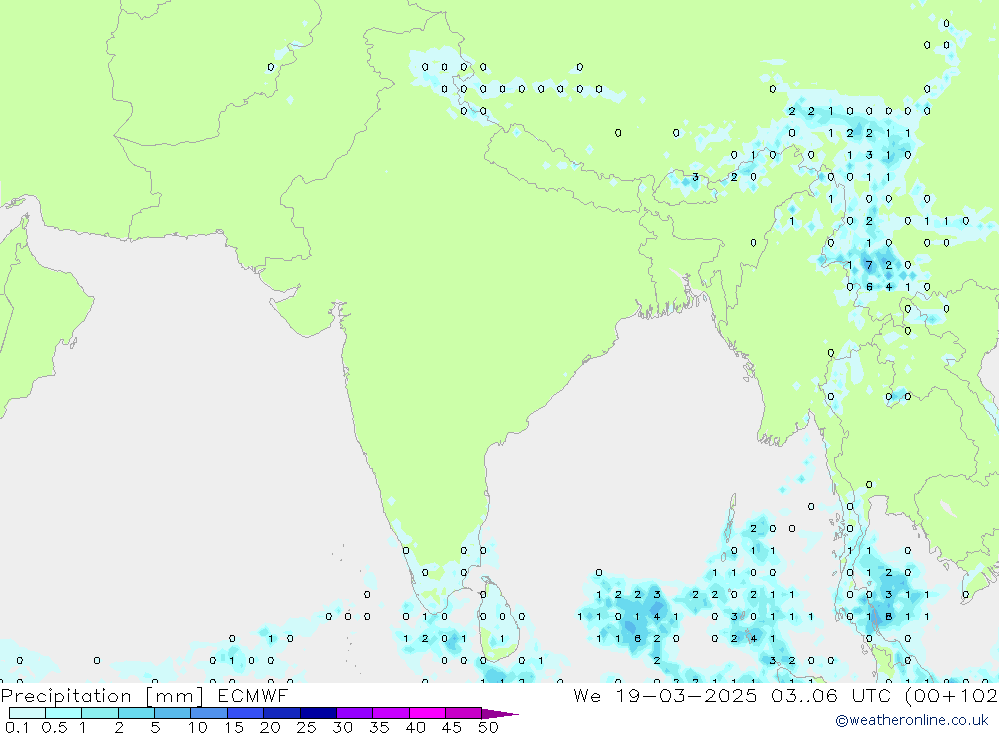Select the blue 10–15 mm legend swatch
Image resolution: width=1000 pixels, height=733 pixels.
click(209, 713)
